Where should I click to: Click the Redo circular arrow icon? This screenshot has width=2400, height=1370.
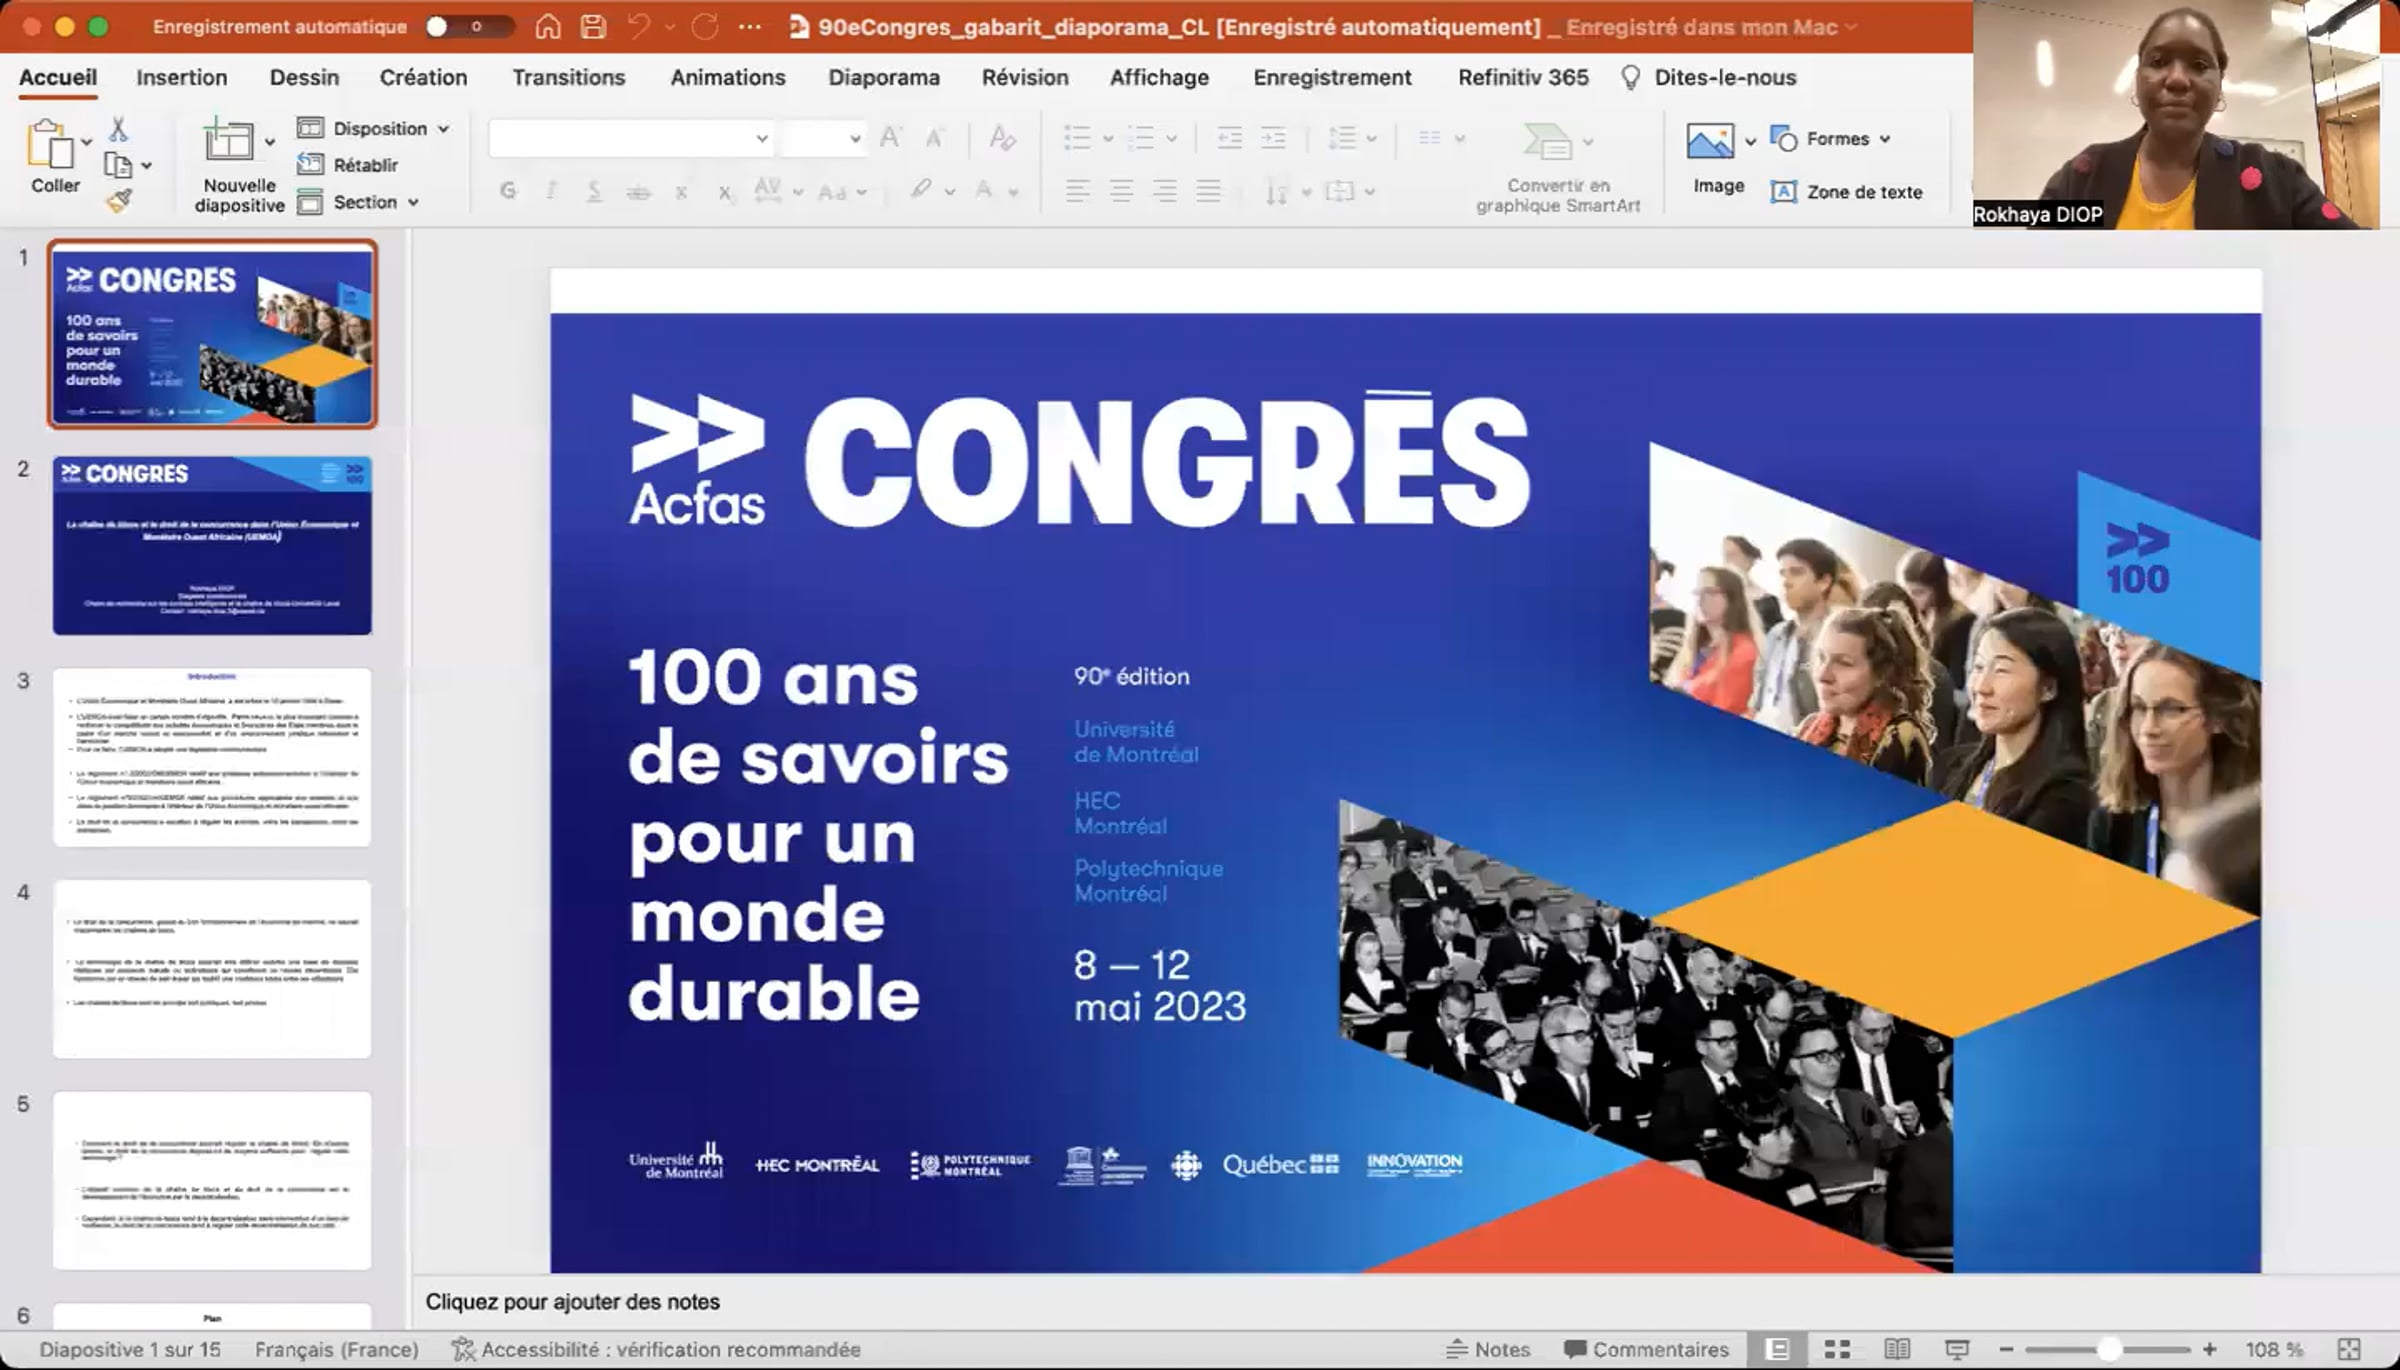click(705, 27)
